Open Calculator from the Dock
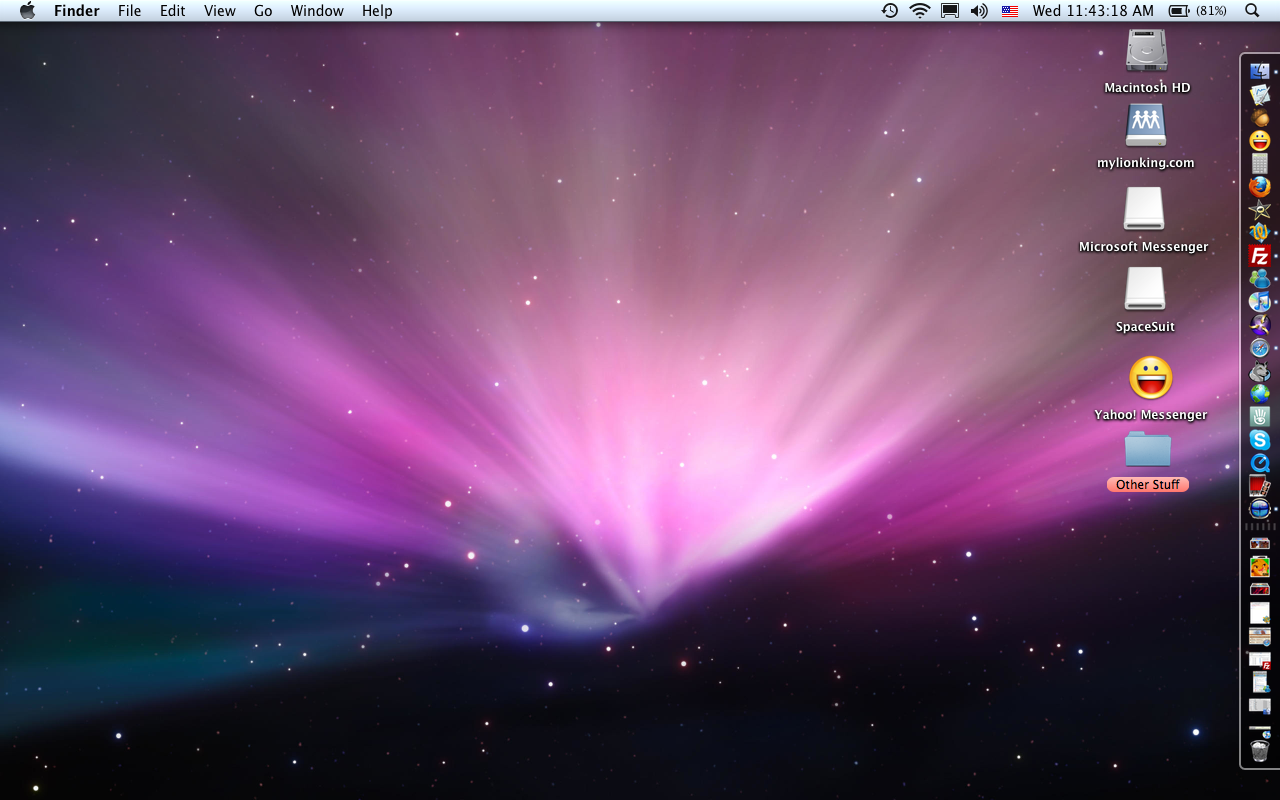This screenshot has height=800, width=1280. 1259,164
